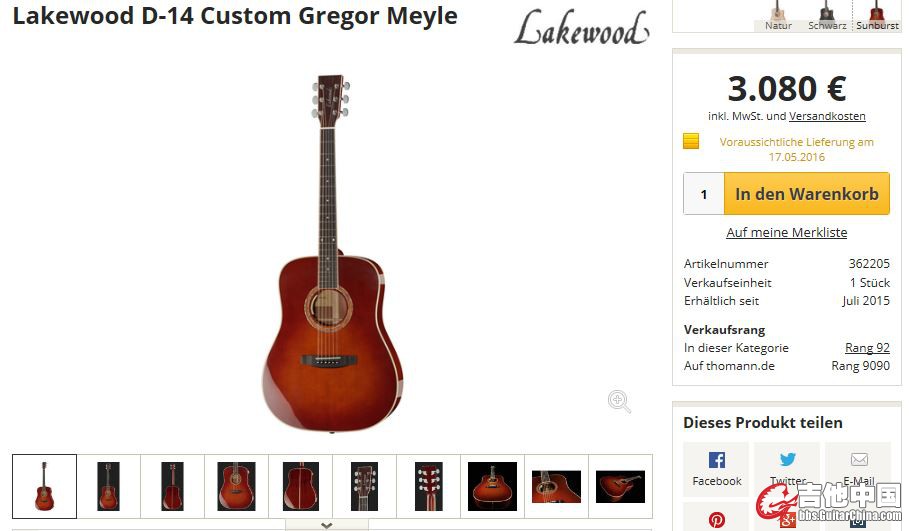Select the last angled guitar thumbnail
This screenshot has width=909, height=531.
coord(620,486)
